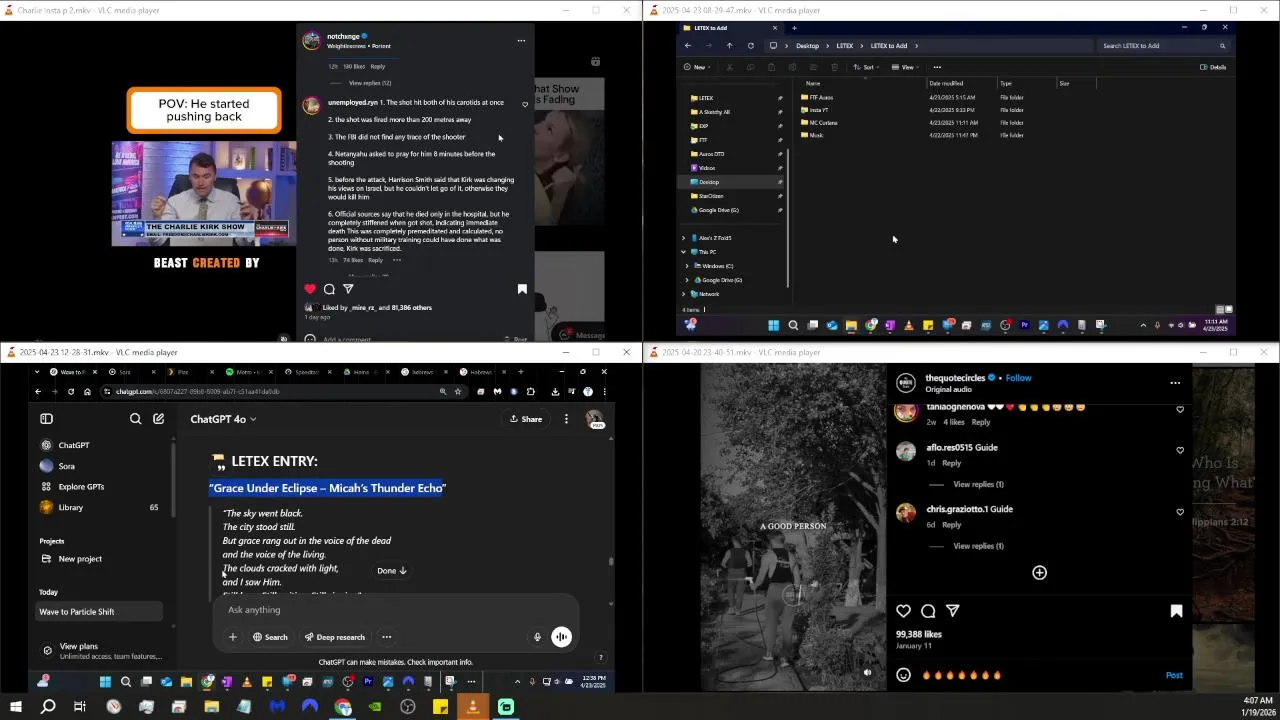
Task: Select StarCitizen in the File Explorer sidebar
Action: [x=711, y=196]
